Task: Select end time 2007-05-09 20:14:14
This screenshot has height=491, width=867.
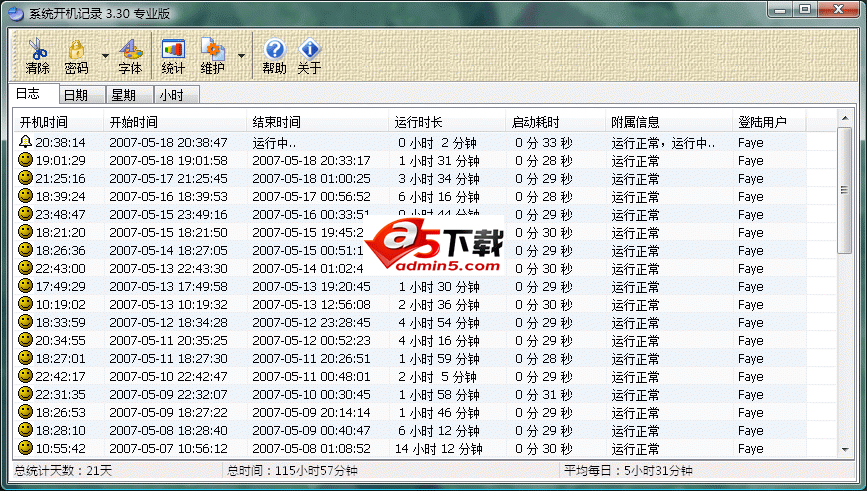Action: click(x=311, y=412)
